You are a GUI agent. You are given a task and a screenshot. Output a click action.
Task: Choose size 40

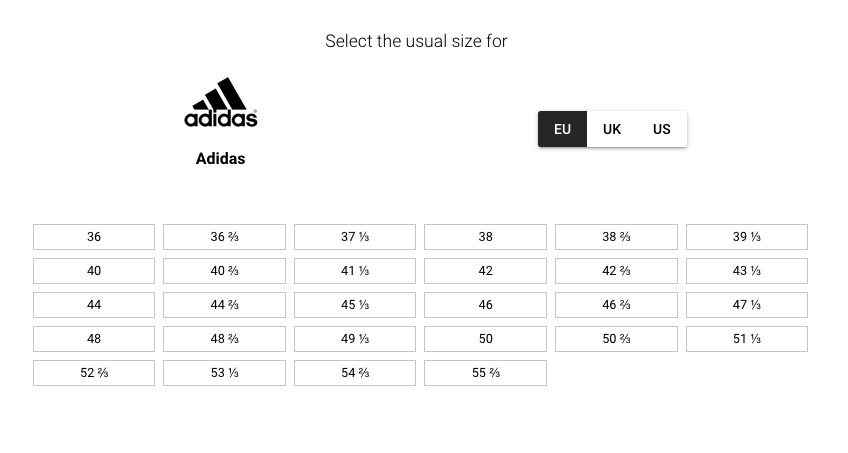click(94, 271)
